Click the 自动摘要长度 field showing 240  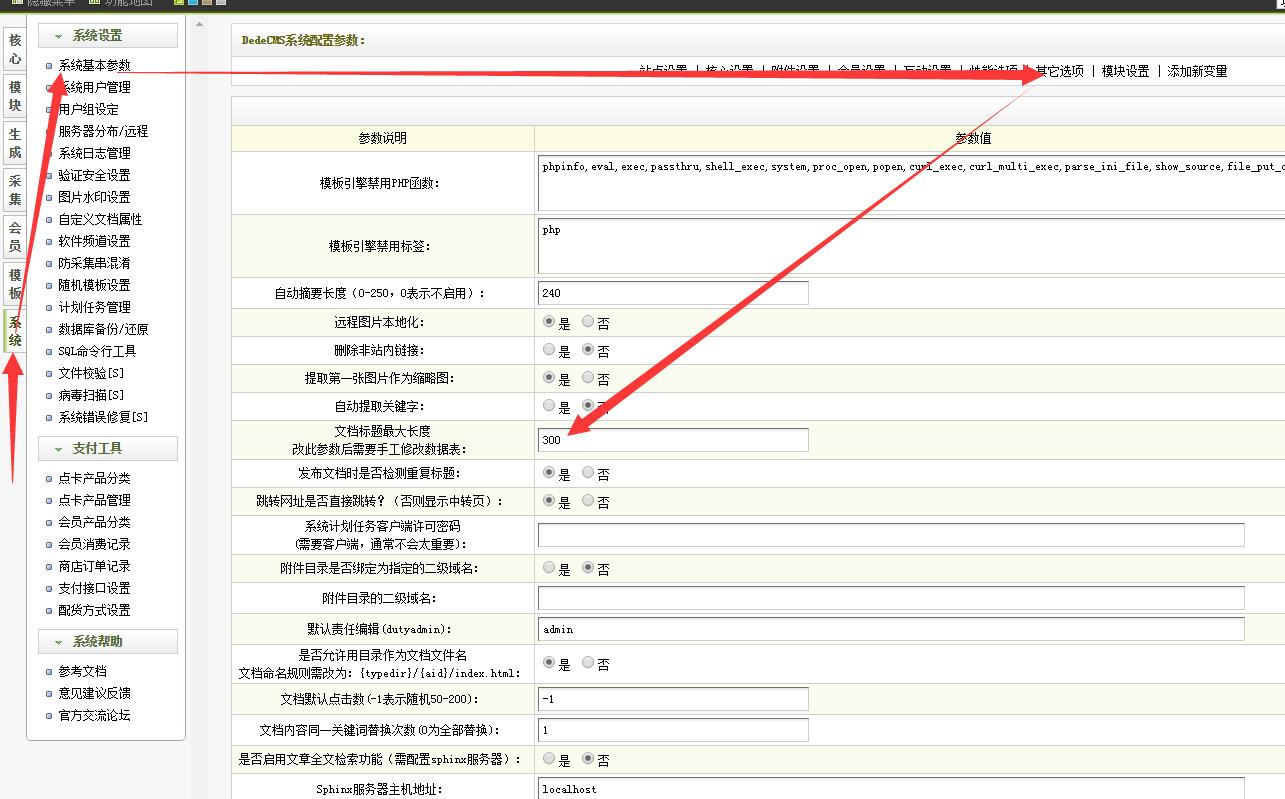click(673, 293)
